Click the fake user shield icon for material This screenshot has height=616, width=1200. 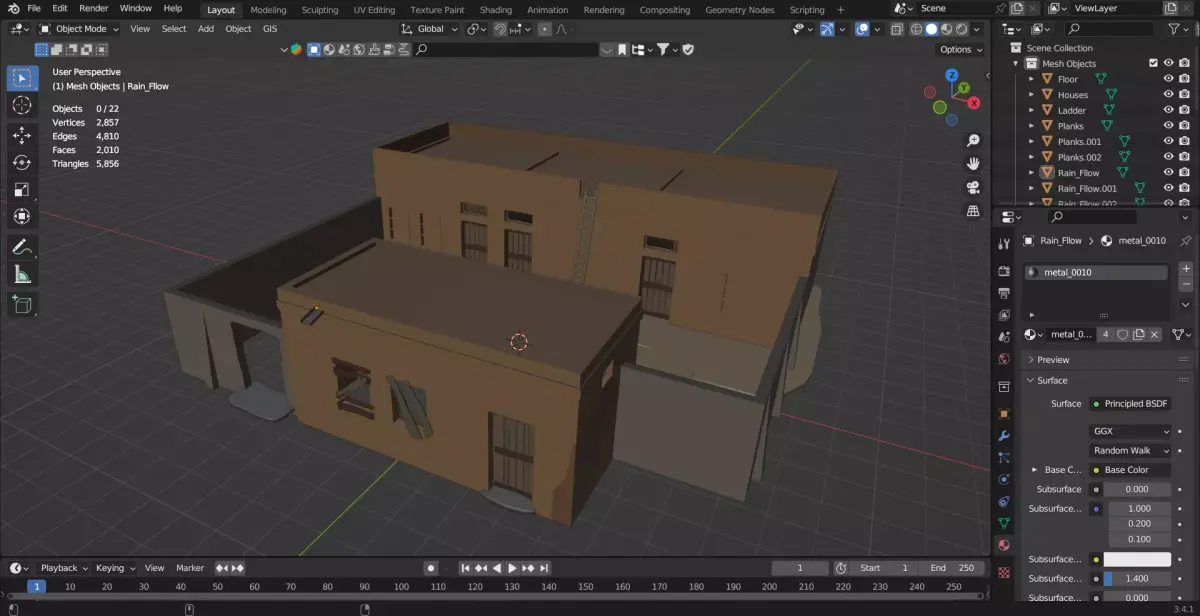click(1122, 334)
